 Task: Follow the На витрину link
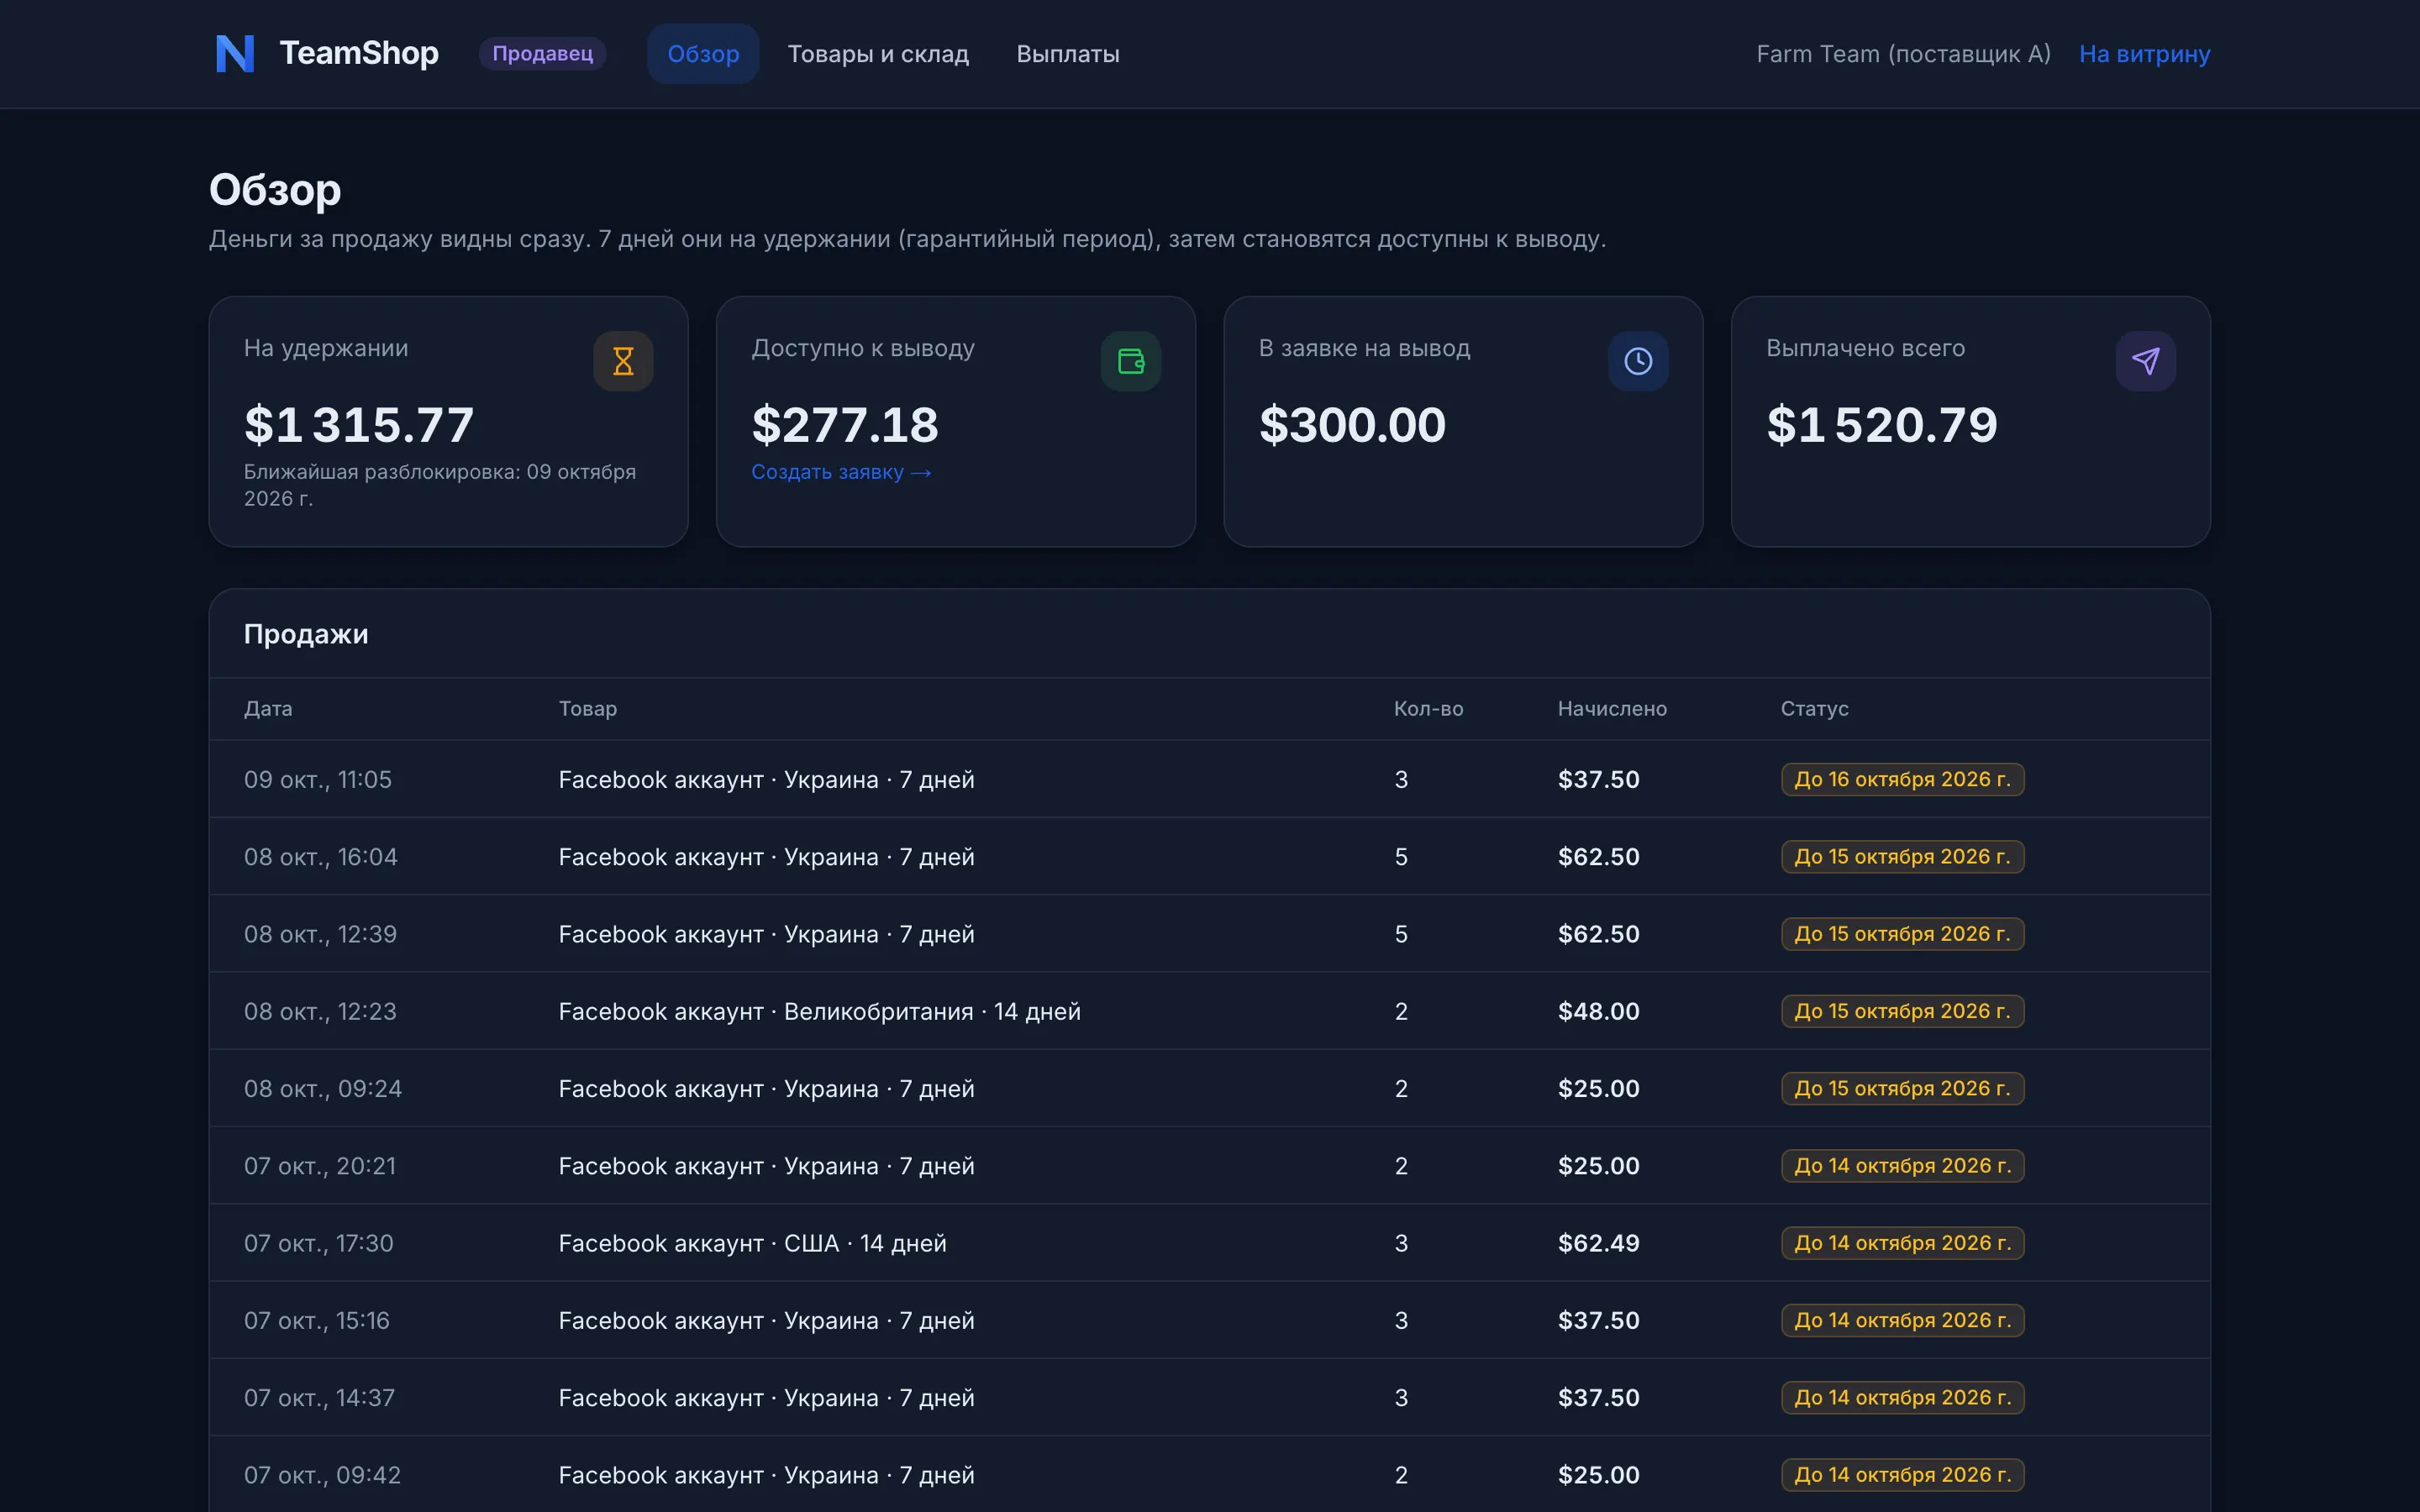tap(2144, 54)
